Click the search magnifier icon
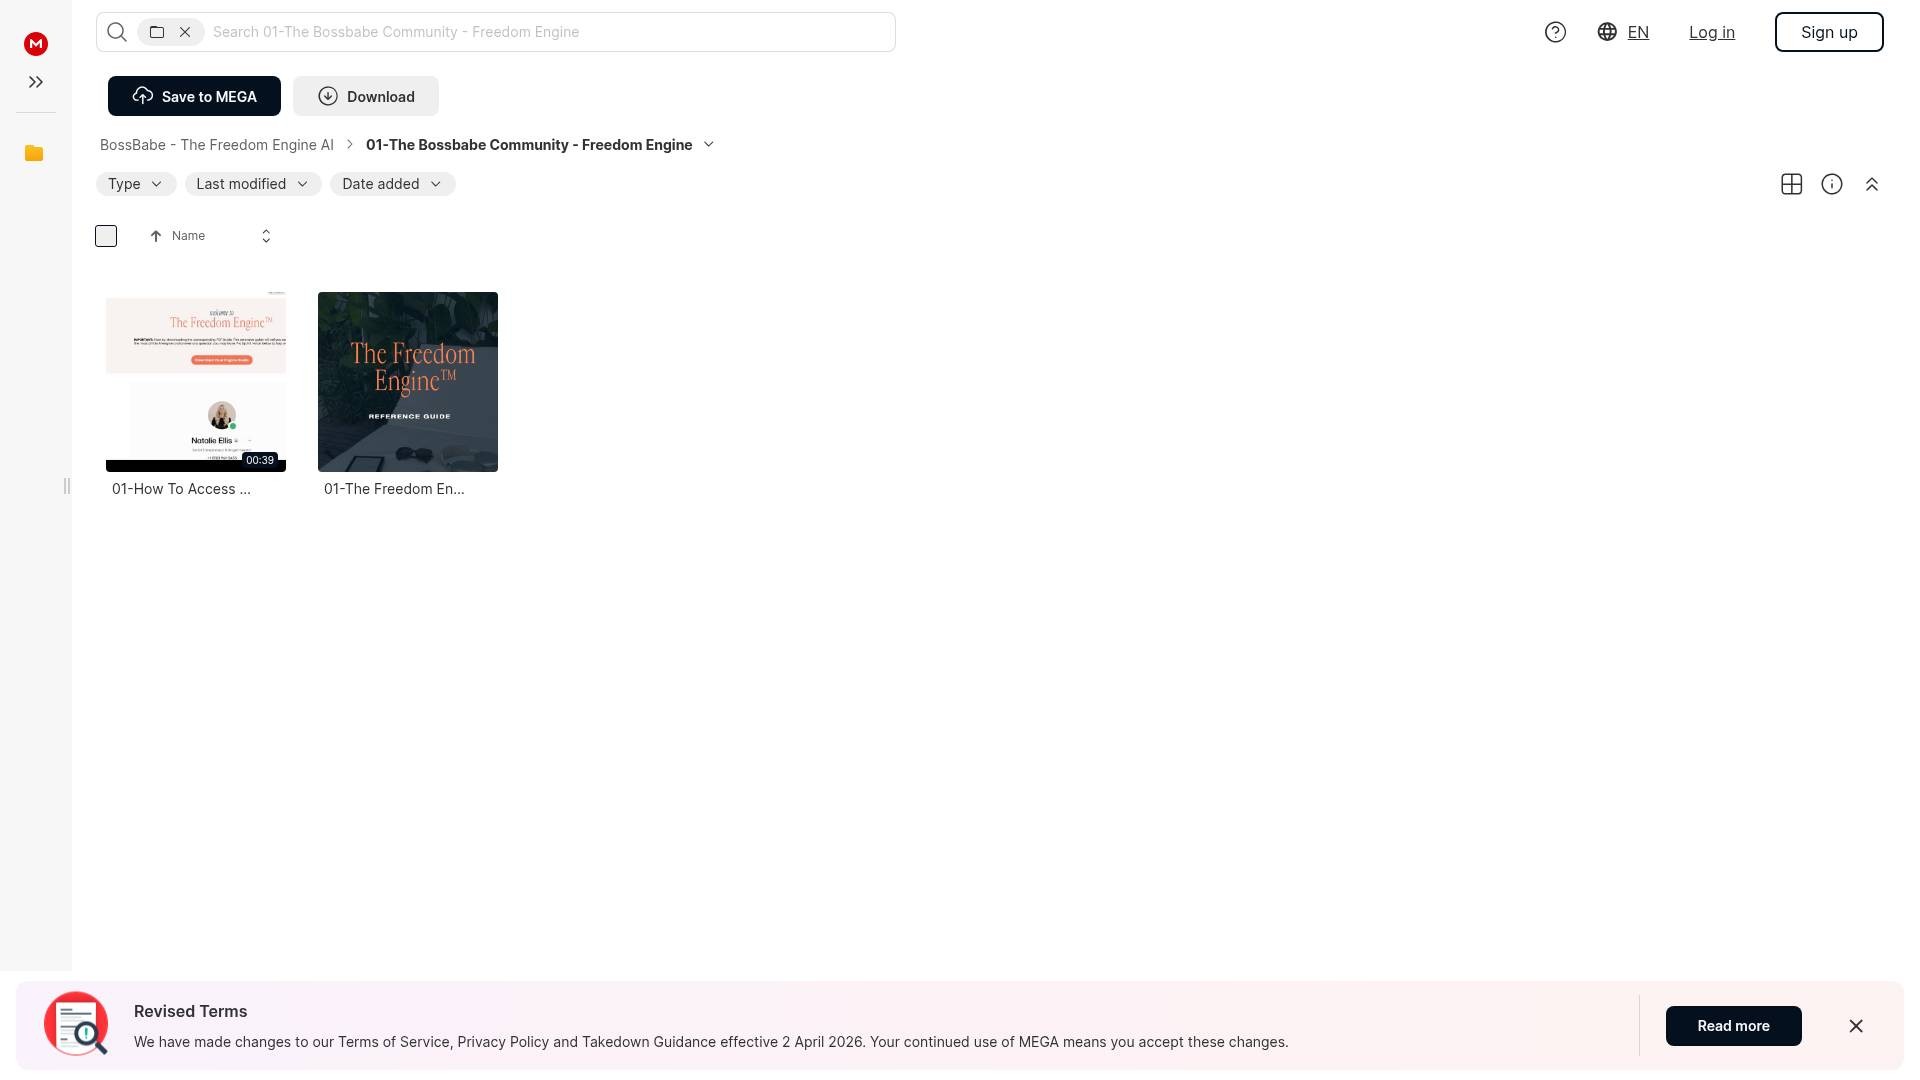The width and height of the screenshot is (1920, 1080). tap(117, 32)
